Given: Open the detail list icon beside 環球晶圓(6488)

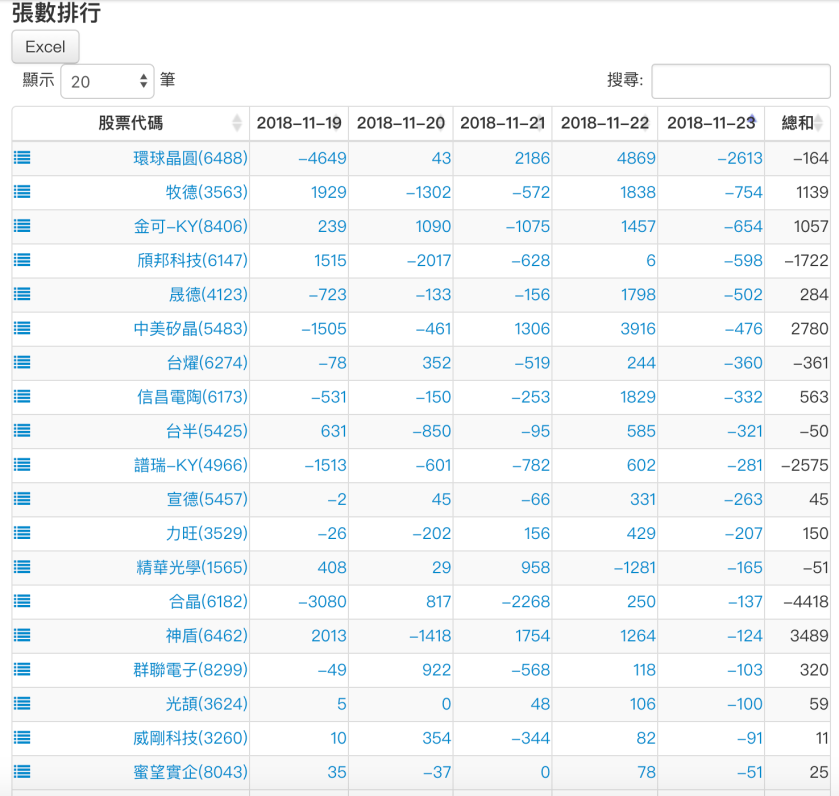Looking at the screenshot, I should tap(21, 158).
